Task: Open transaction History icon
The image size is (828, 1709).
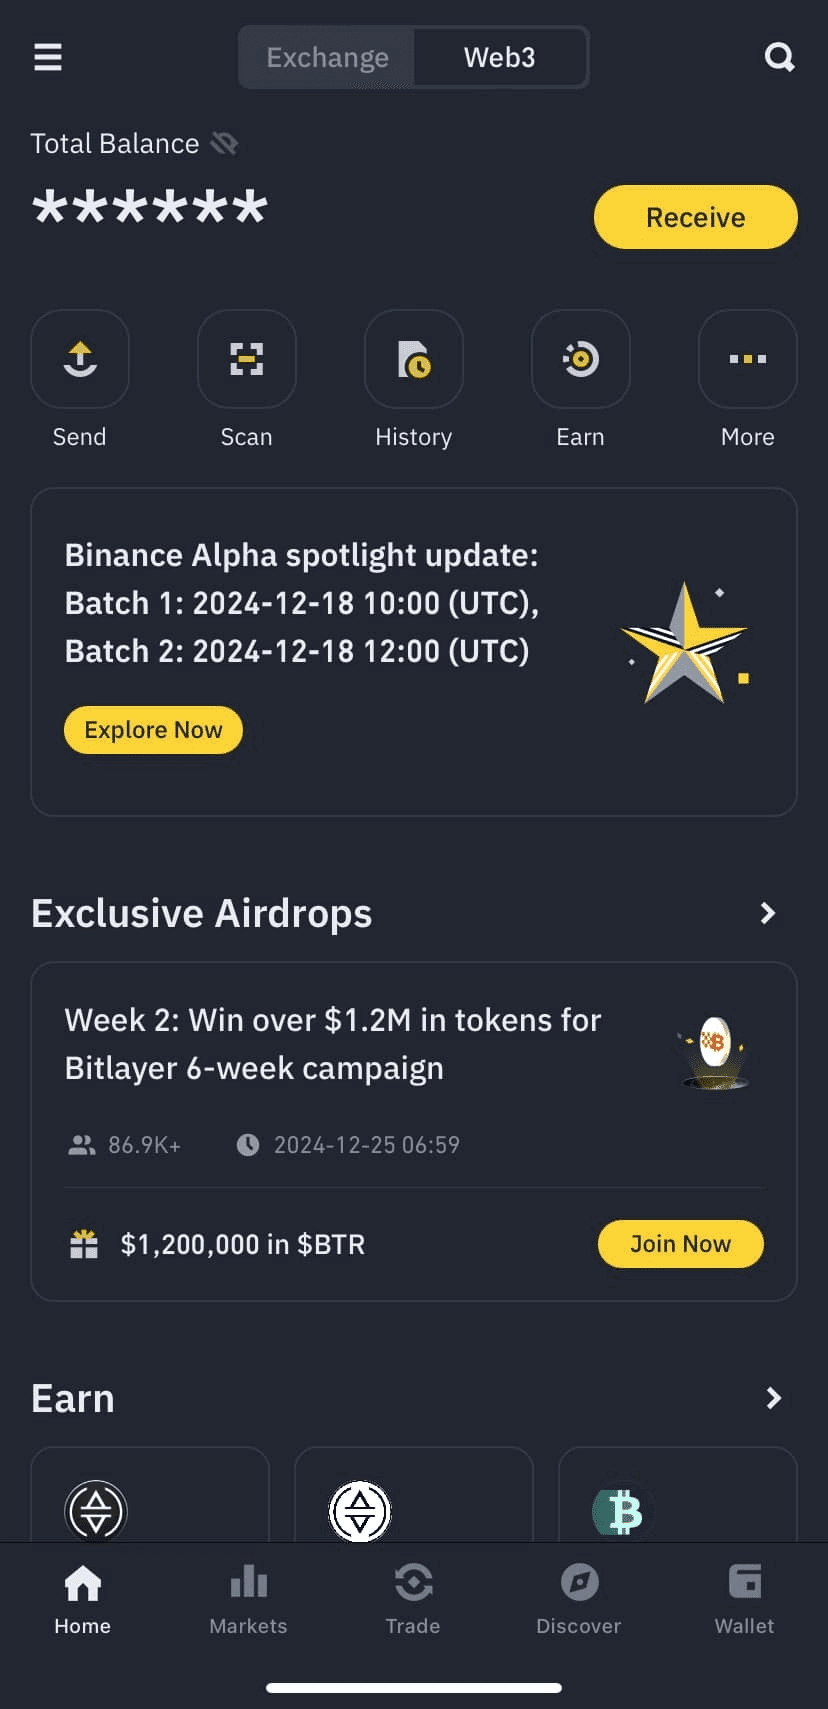Action: tap(414, 359)
